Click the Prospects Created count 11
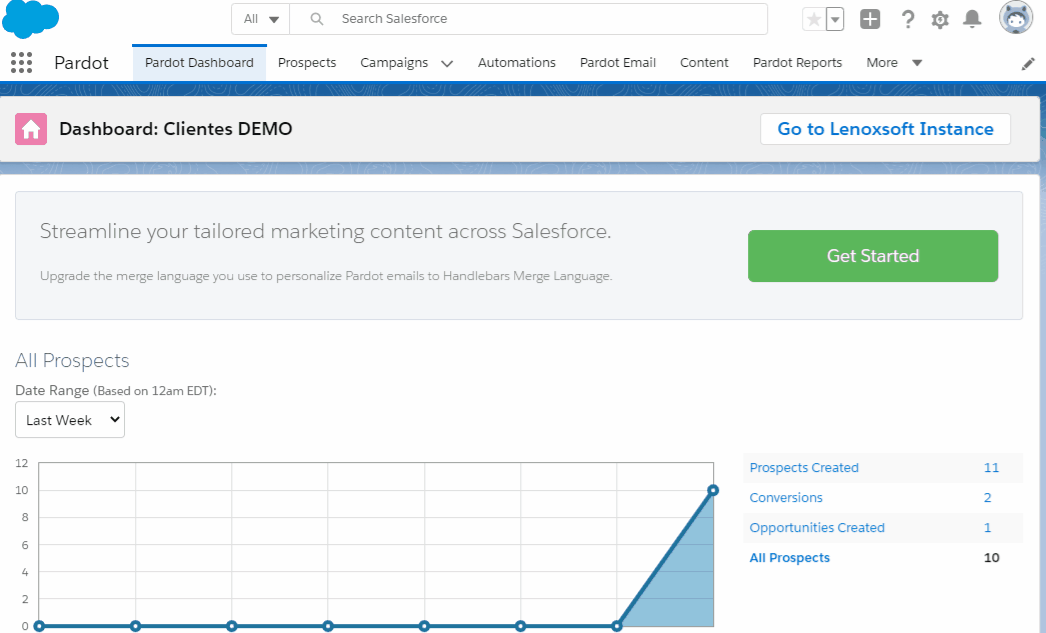Image resolution: width=1046 pixels, height=633 pixels. click(x=991, y=468)
